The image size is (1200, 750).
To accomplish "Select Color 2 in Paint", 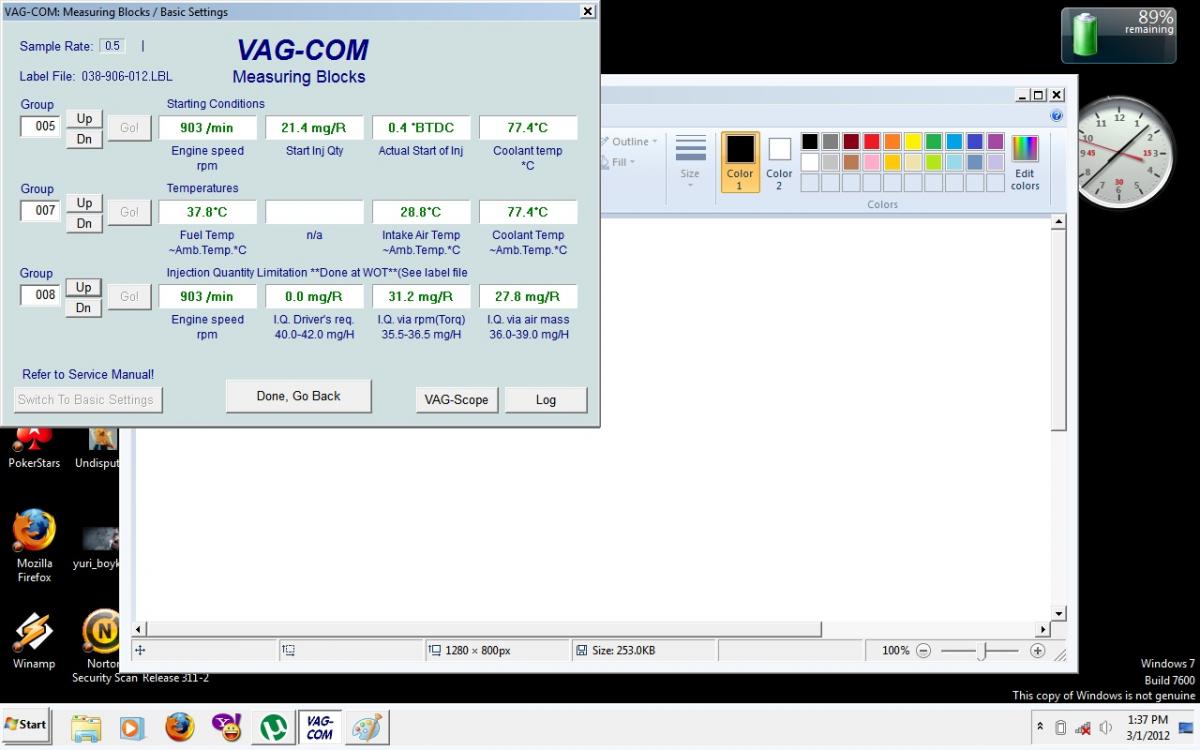I will click(779, 162).
